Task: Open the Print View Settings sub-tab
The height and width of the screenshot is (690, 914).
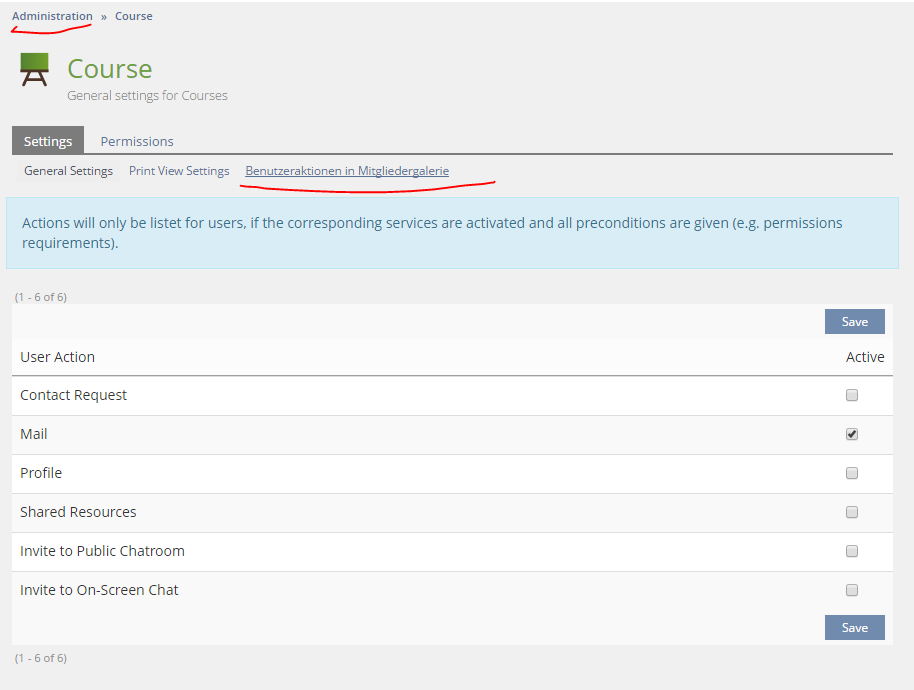Action: point(179,171)
